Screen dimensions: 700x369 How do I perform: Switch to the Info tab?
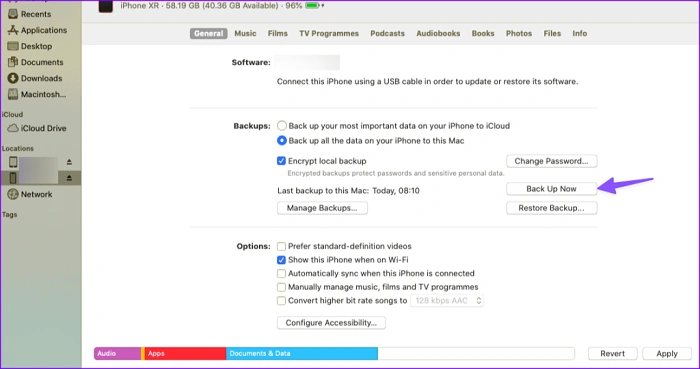tap(579, 33)
